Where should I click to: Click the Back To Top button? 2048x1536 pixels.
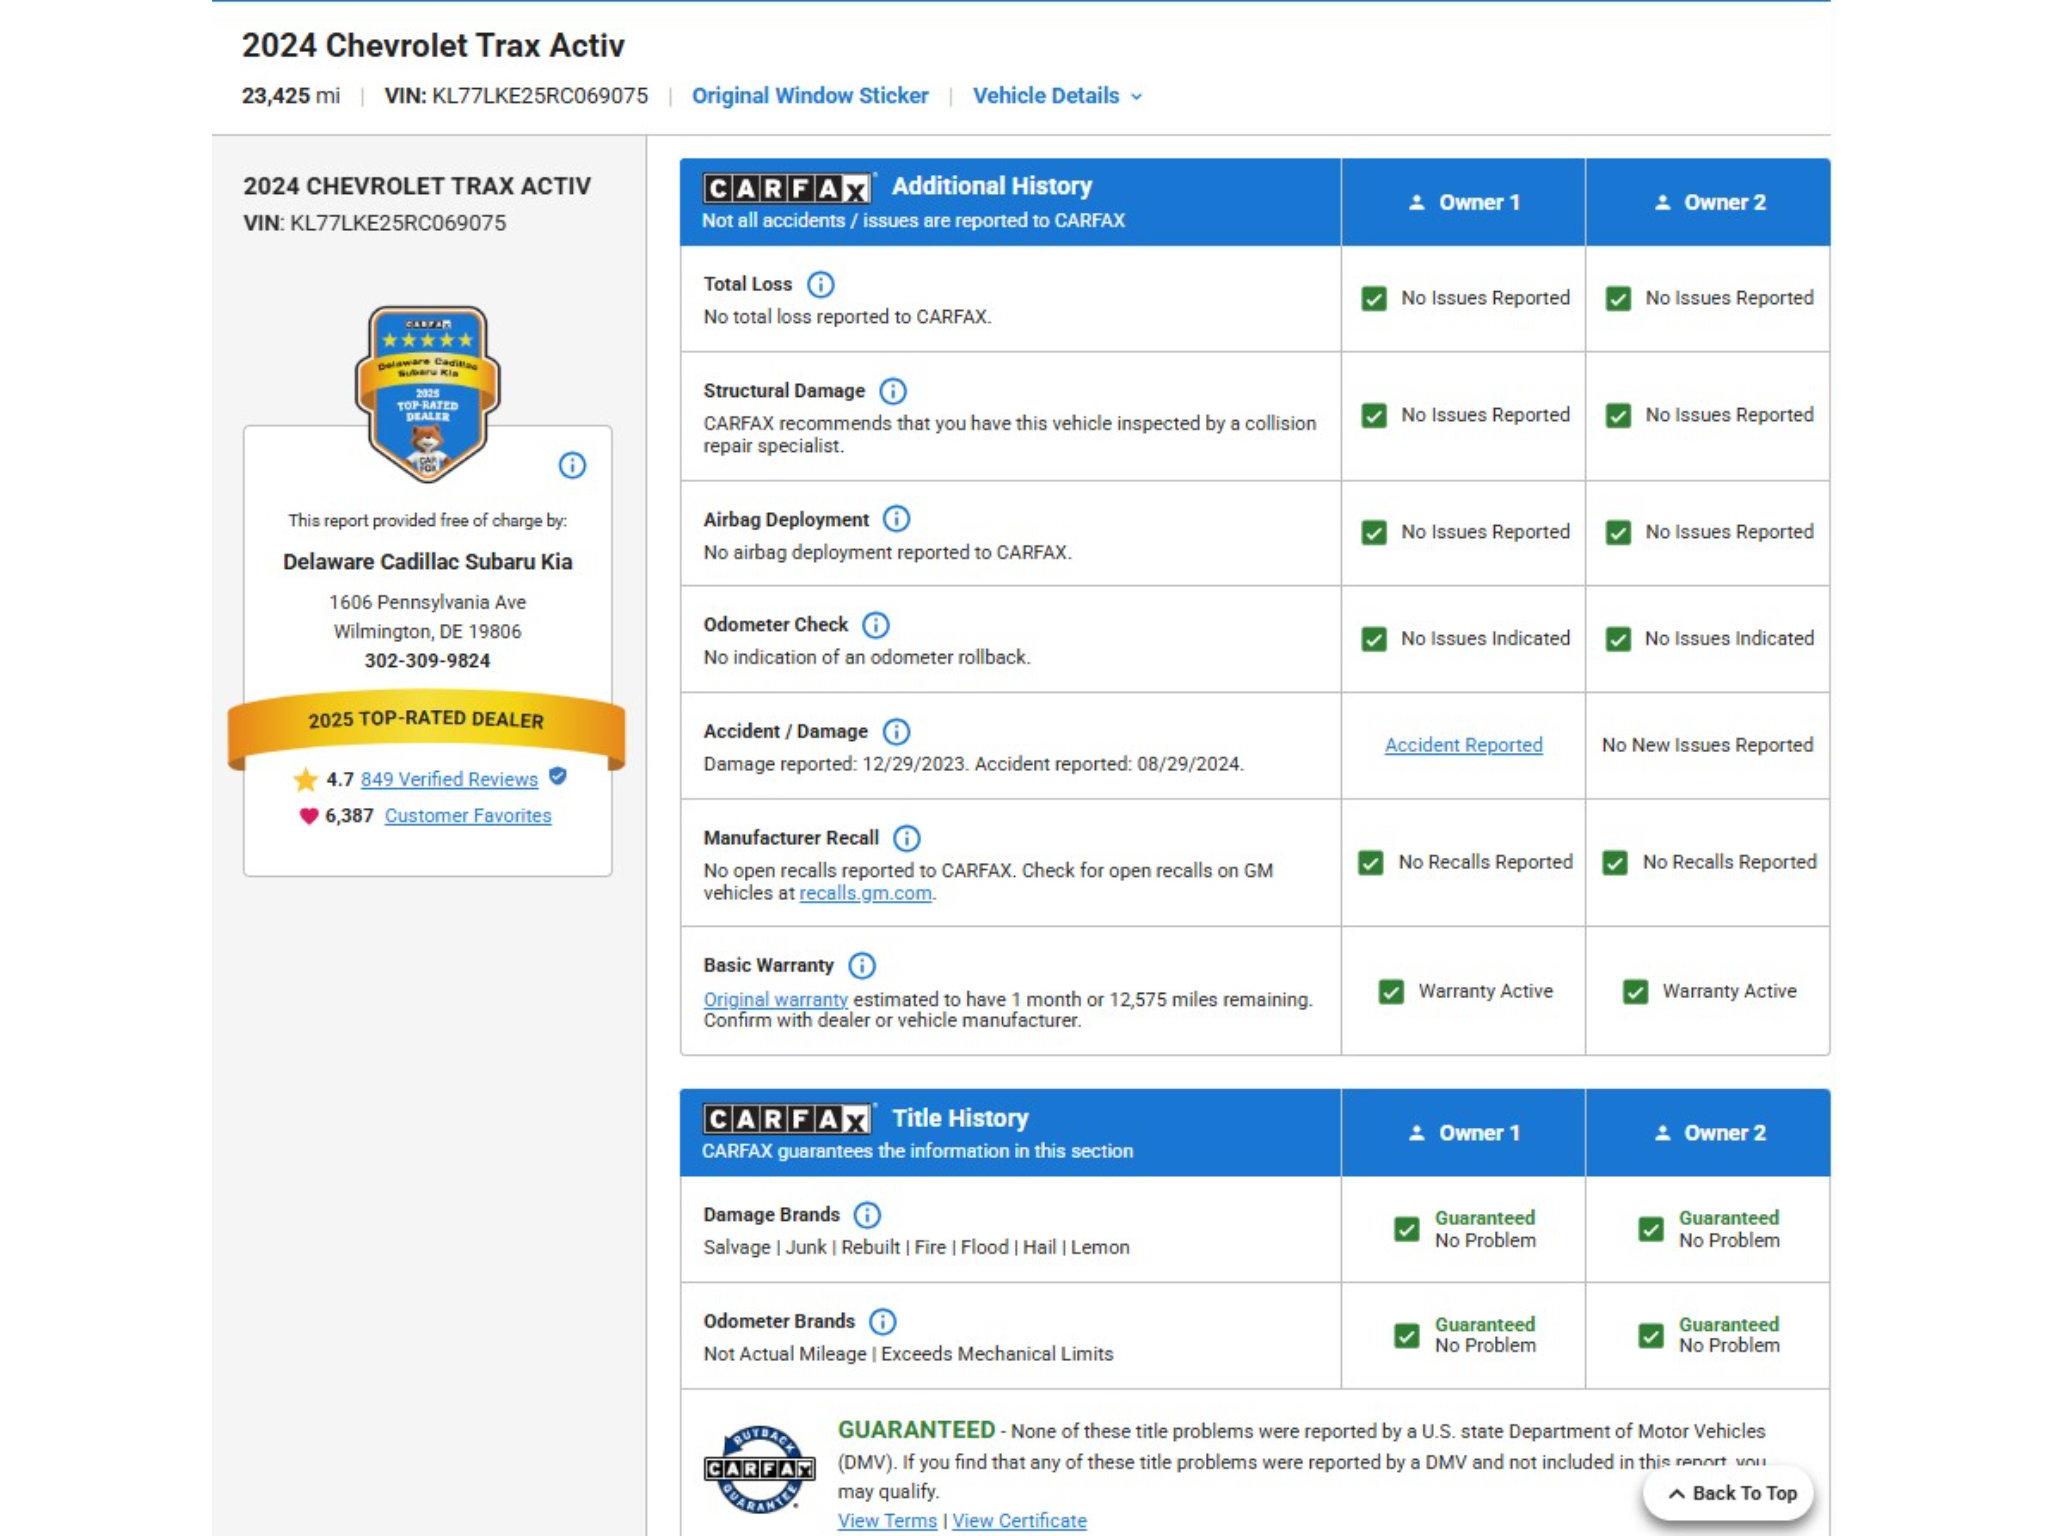click(1729, 1493)
